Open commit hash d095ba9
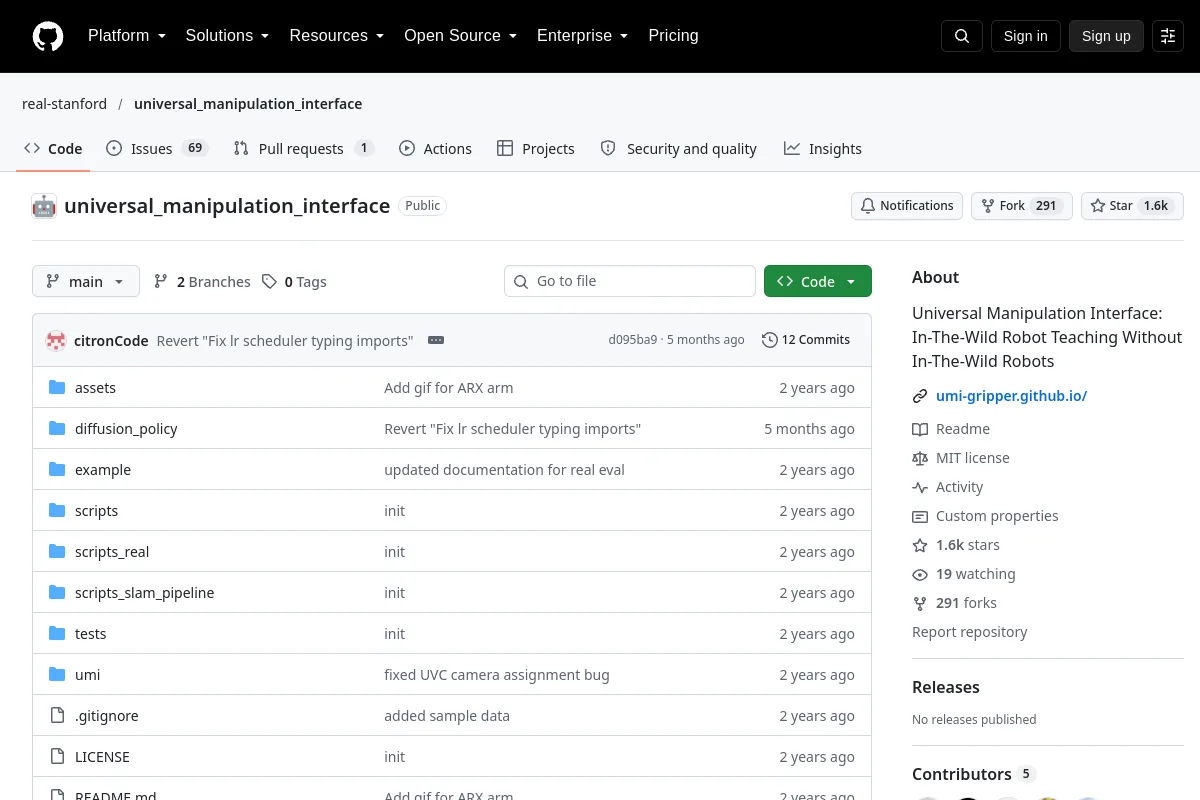1200x800 pixels. [632, 340]
